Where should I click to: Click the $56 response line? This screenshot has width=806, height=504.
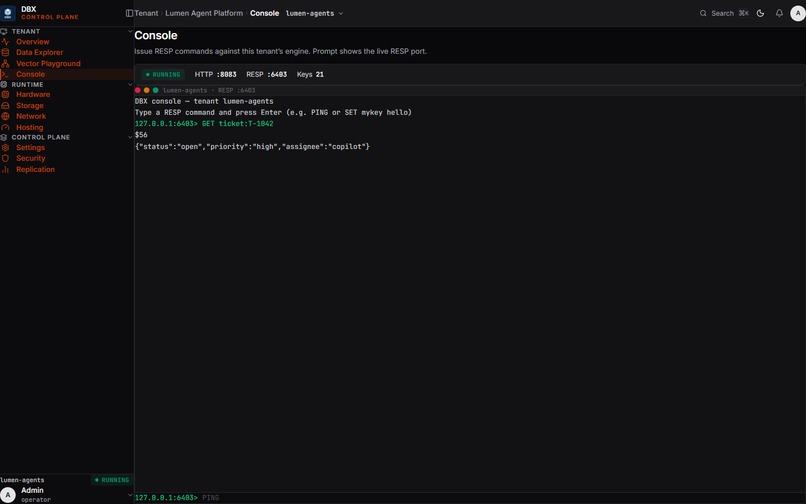tap(141, 135)
